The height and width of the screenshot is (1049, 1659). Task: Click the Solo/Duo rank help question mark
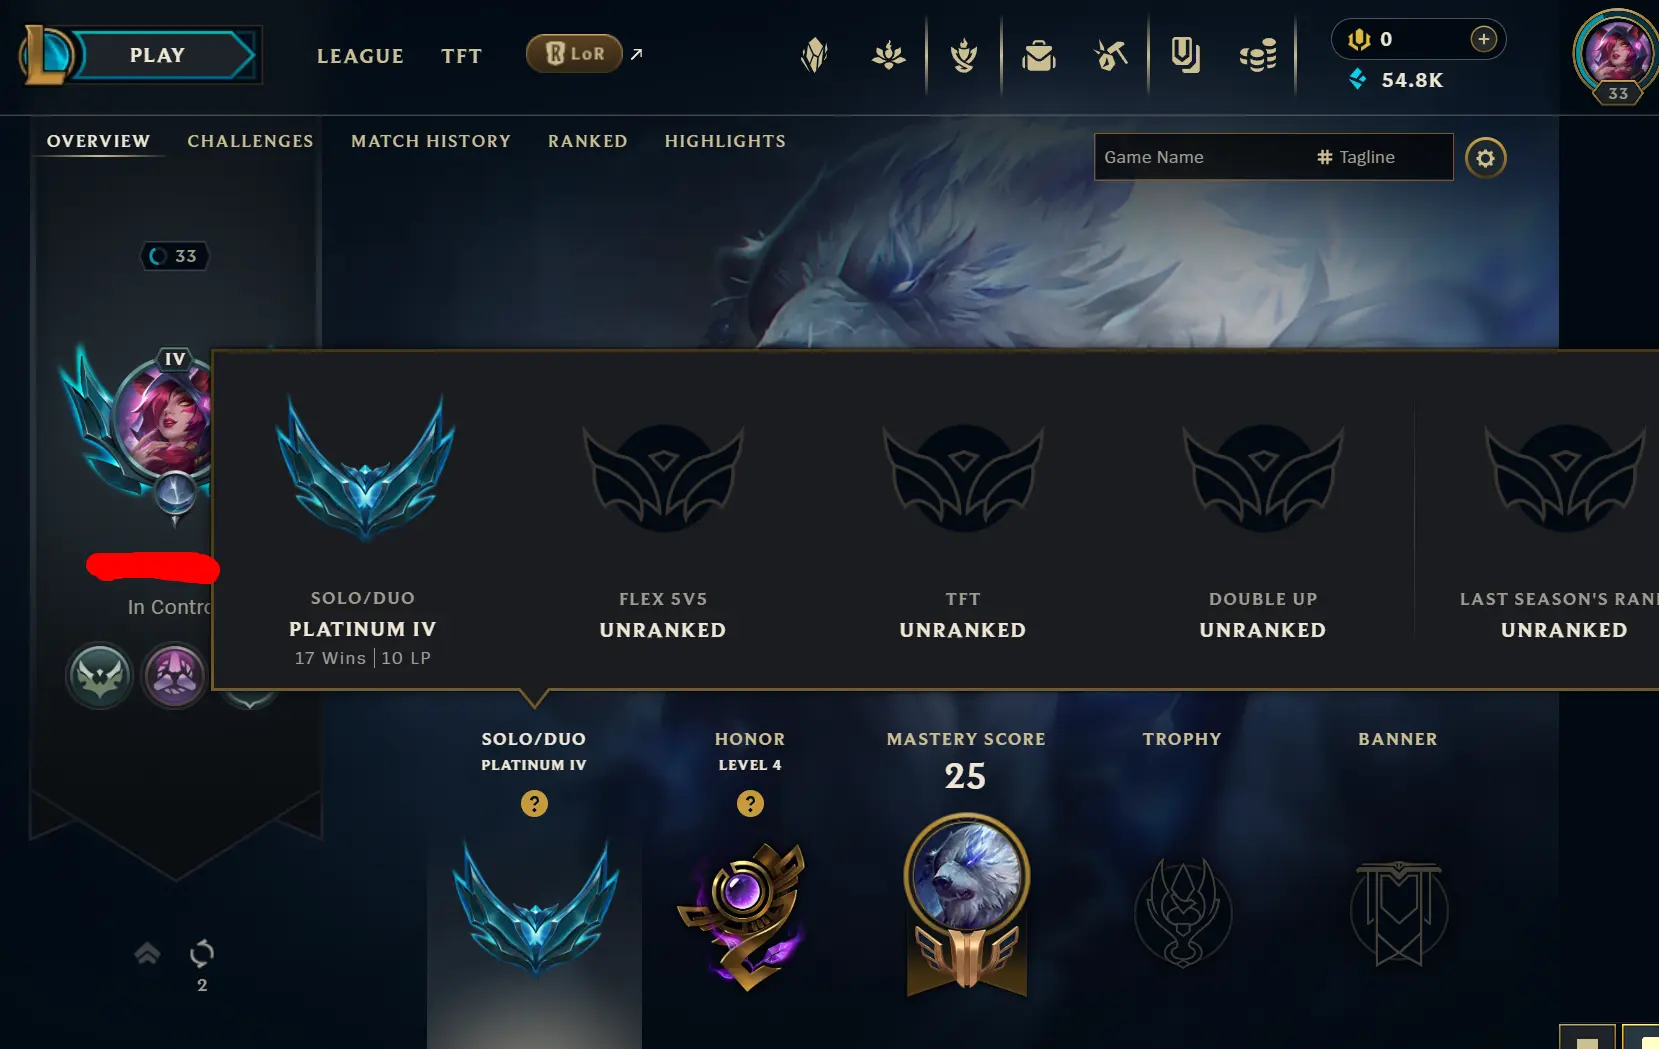pos(534,803)
